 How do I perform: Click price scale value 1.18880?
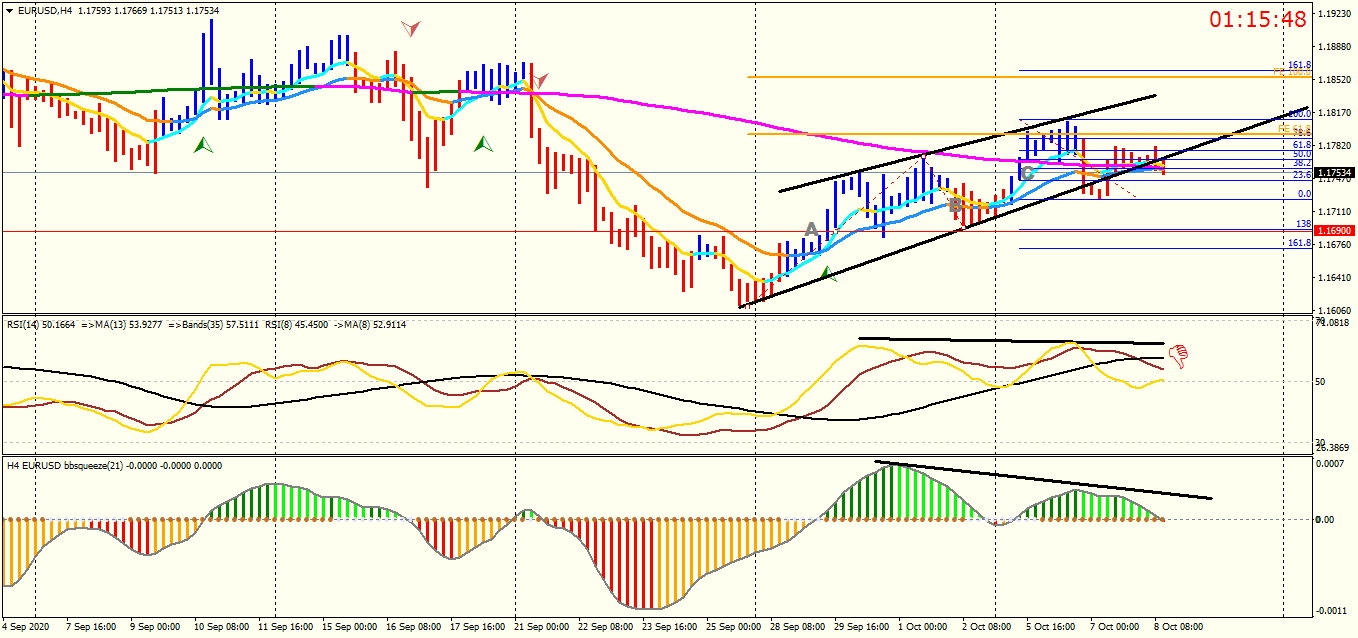coord(1336,47)
